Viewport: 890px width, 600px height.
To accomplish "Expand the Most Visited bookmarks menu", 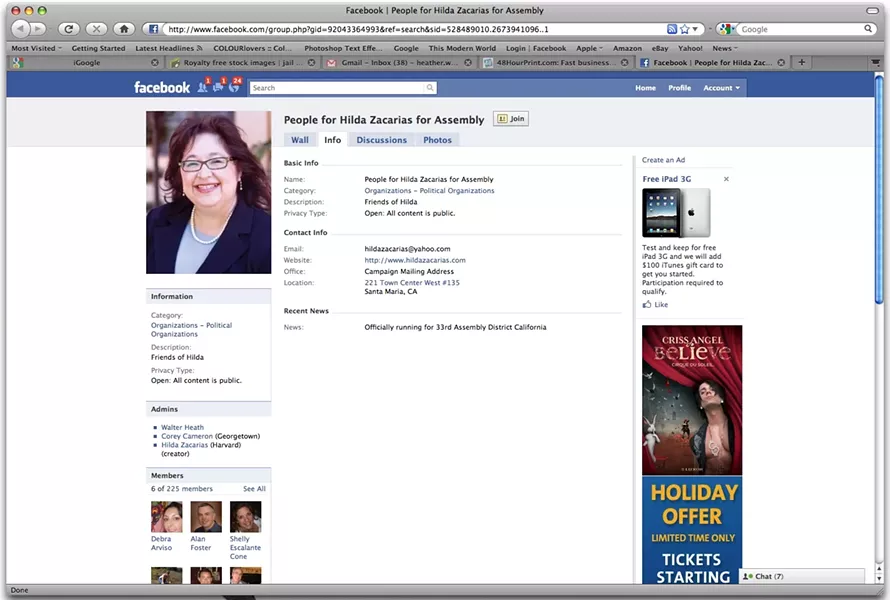I will [x=36, y=48].
